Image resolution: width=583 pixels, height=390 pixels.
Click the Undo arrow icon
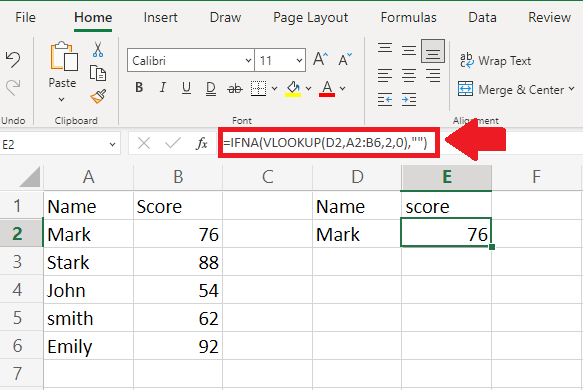(x=13, y=60)
